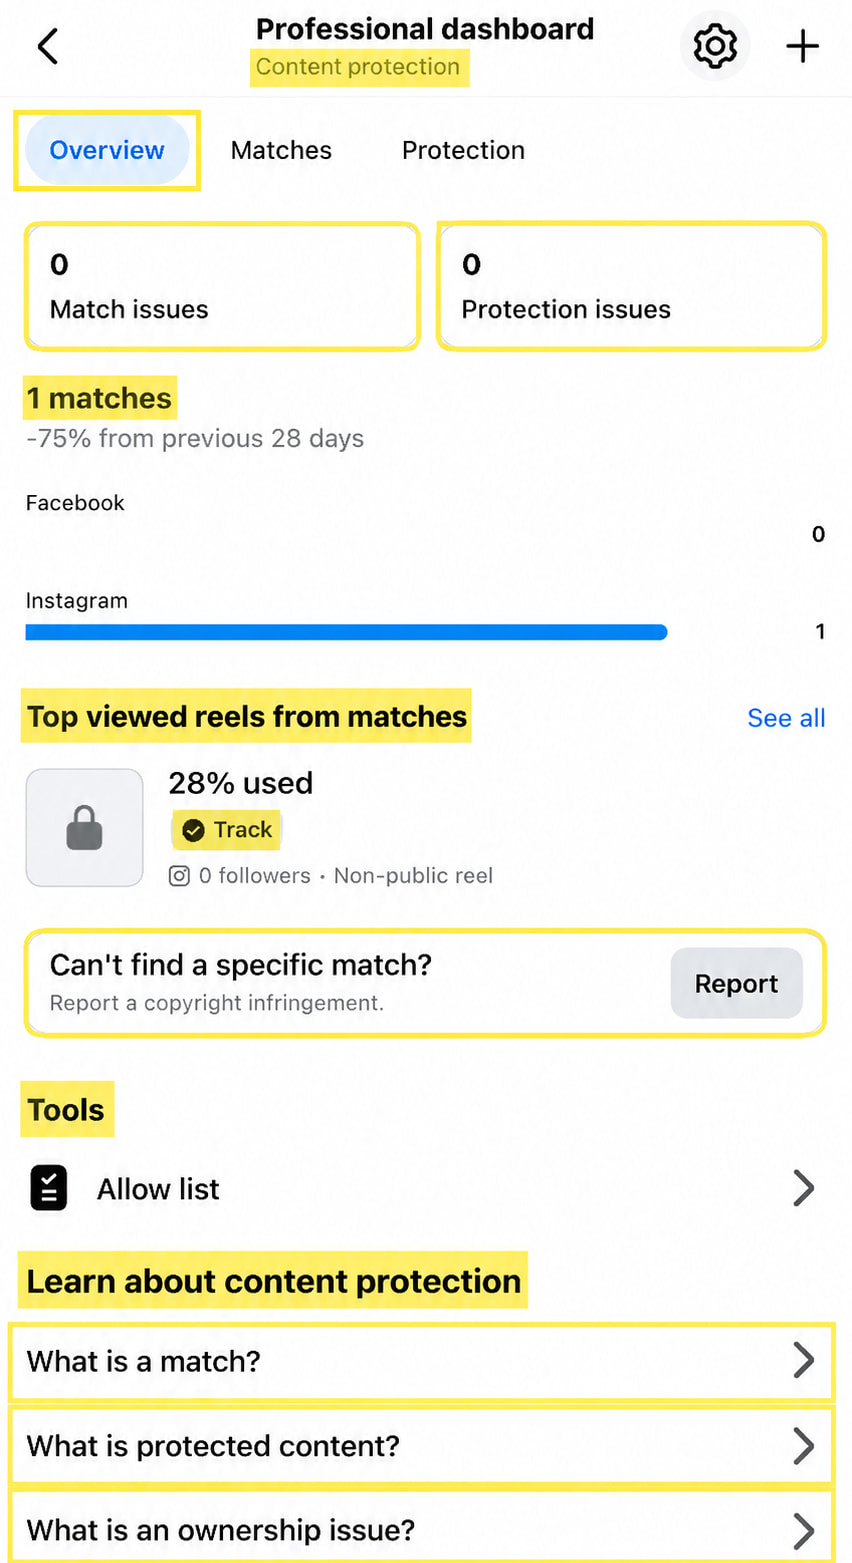Click the lock thumbnail of the matched reel

point(85,828)
